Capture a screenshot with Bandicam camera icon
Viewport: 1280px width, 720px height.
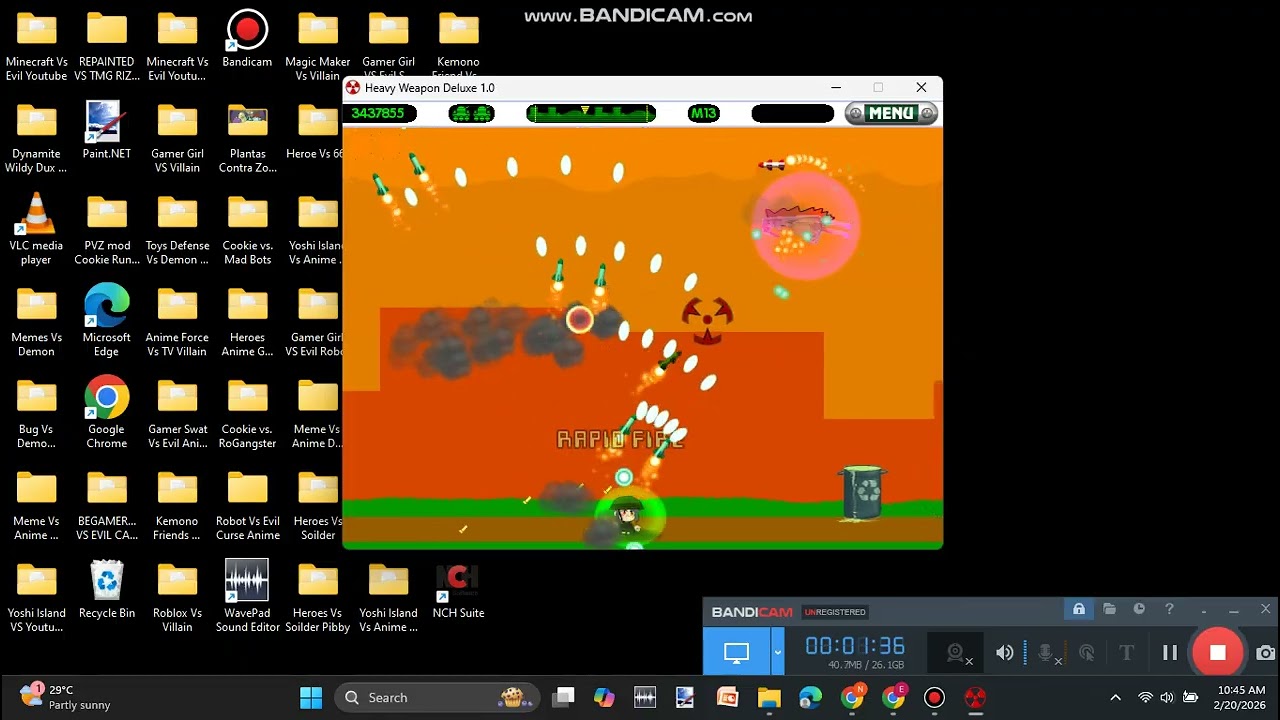pos(1265,653)
